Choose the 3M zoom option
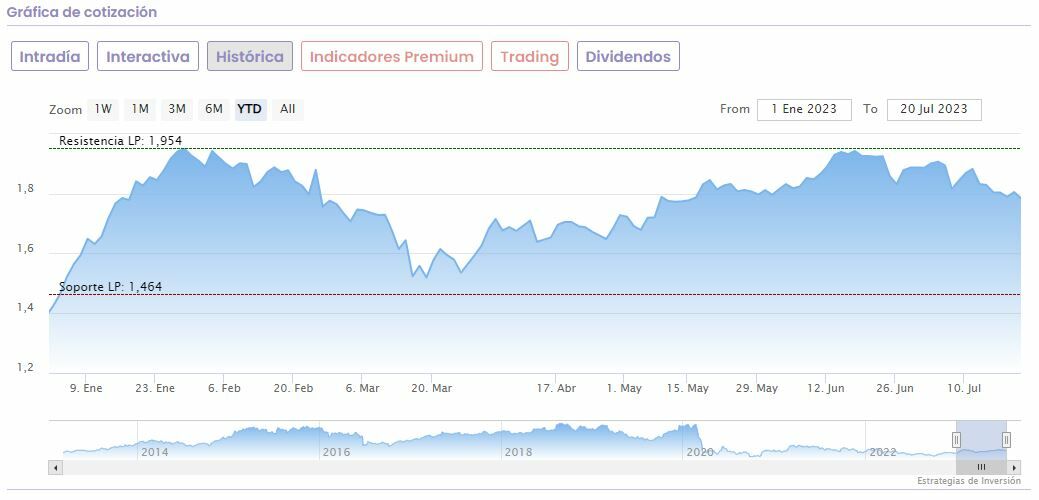The image size is (1039, 500). coord(177,109)
